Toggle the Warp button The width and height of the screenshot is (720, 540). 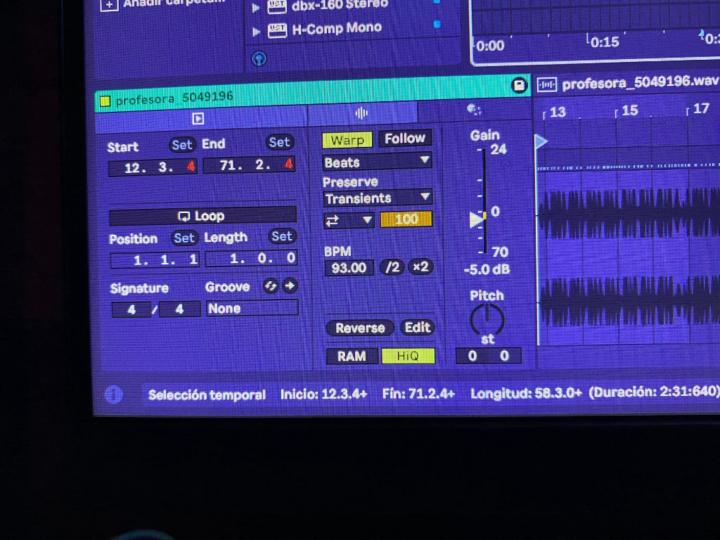coord(348,140)
